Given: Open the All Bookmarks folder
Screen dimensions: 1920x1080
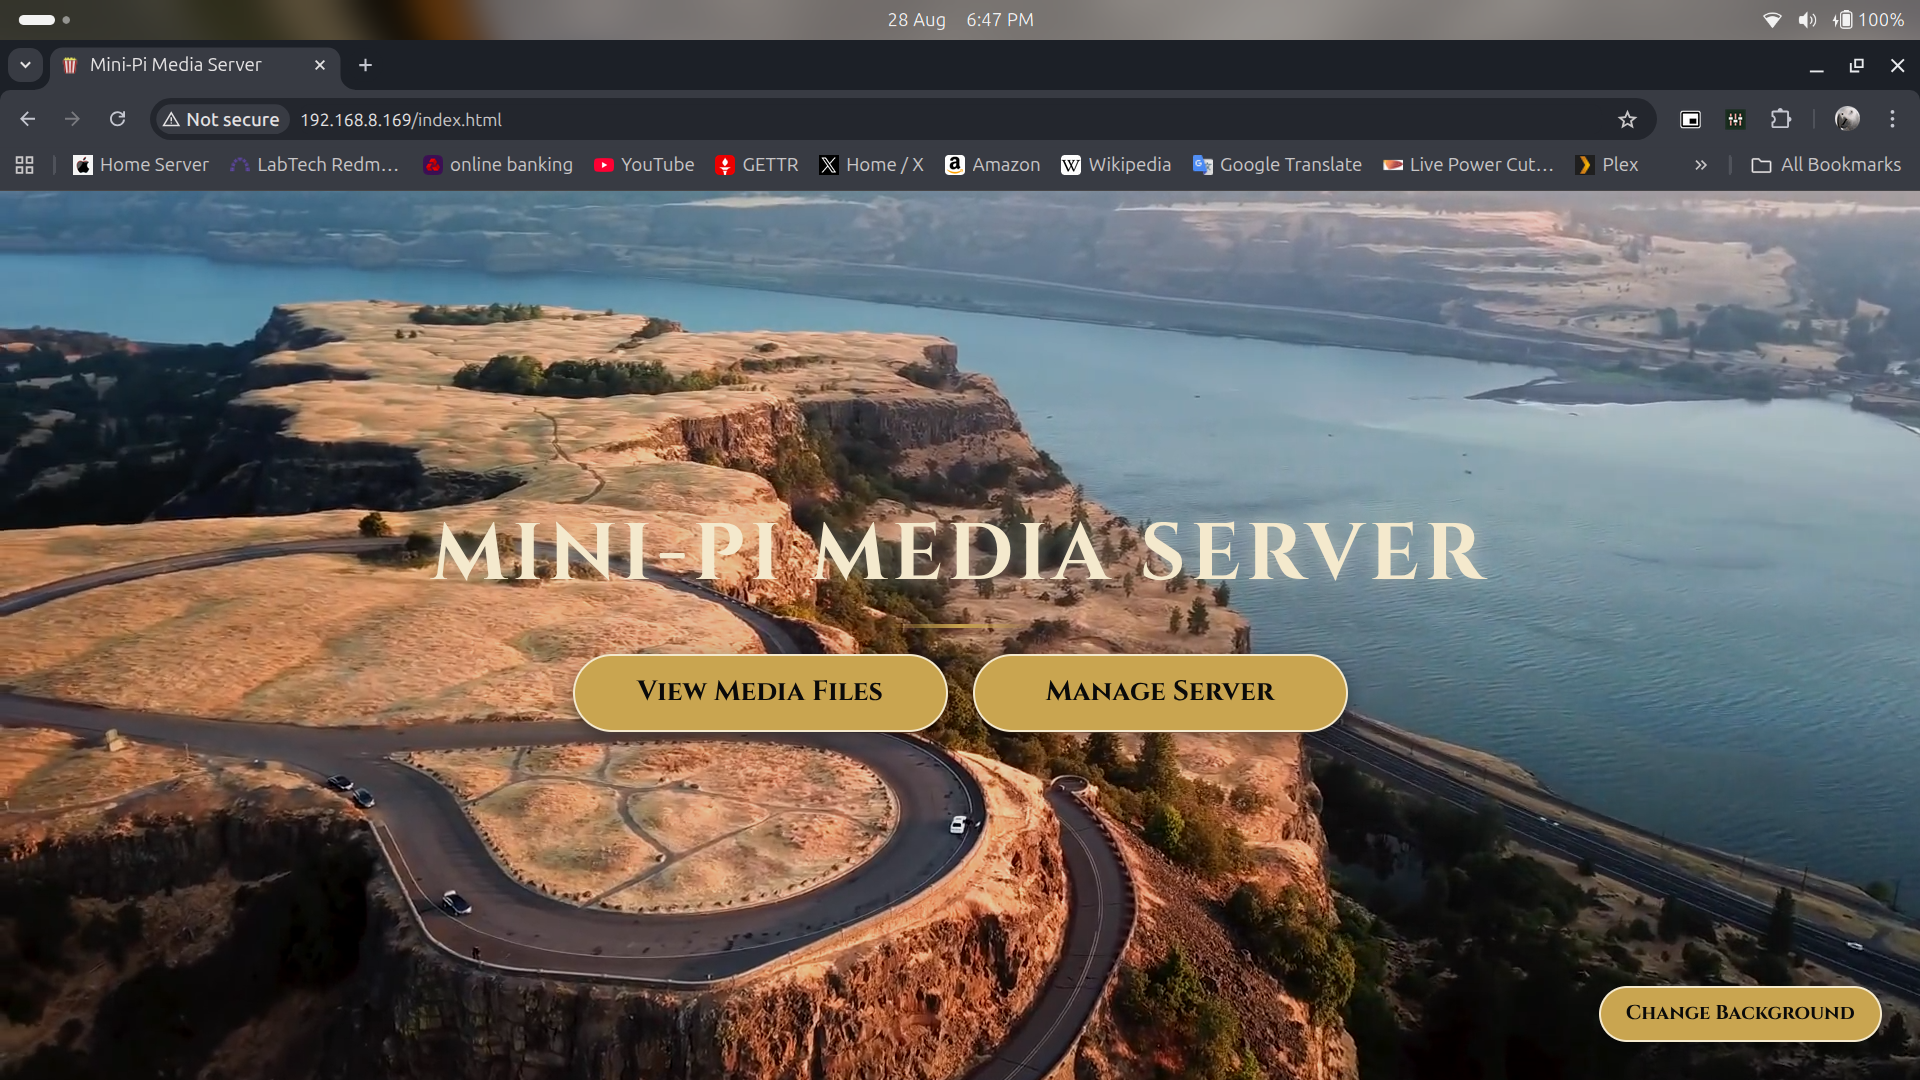Looking at the screenshot, I should (1826, 165).
